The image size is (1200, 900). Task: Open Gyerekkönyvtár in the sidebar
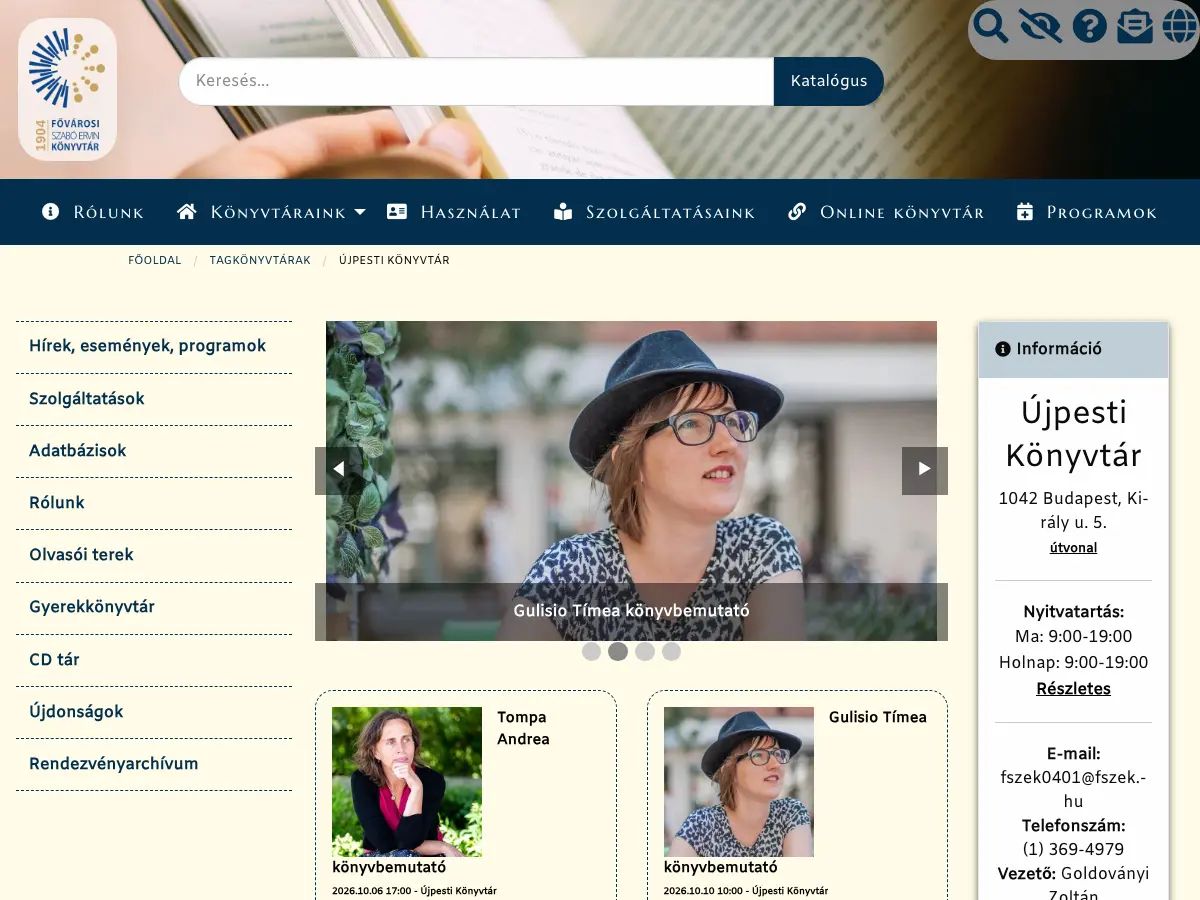(x=154, y=607)
